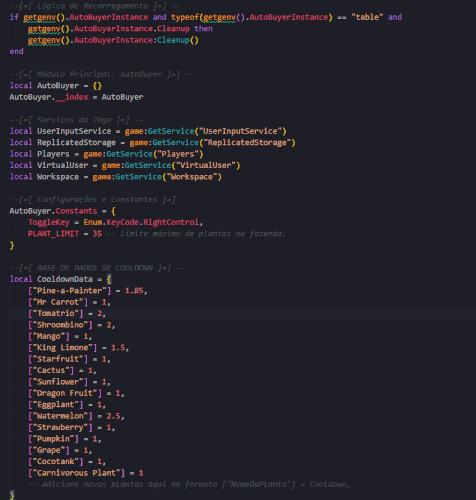Screen dimensions: 476x500
Task: Click the "Starfruit" key
Action: tap(58, 359)
